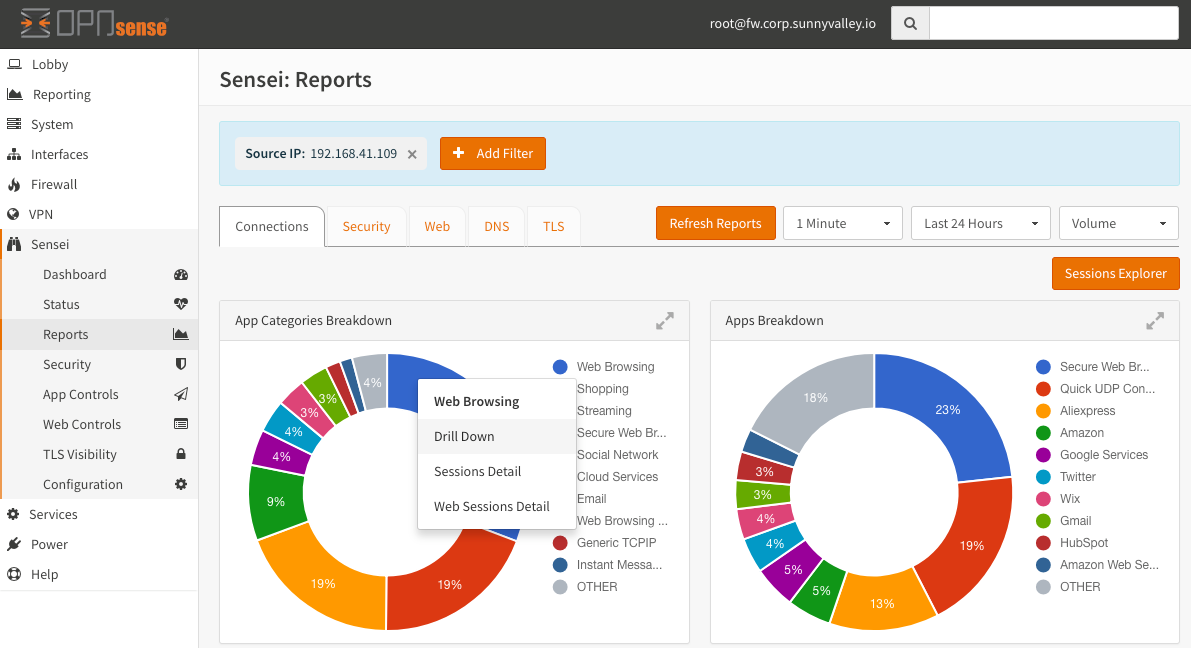Open the Volume metric dropdown
1191x648 pixels.
1118,223
